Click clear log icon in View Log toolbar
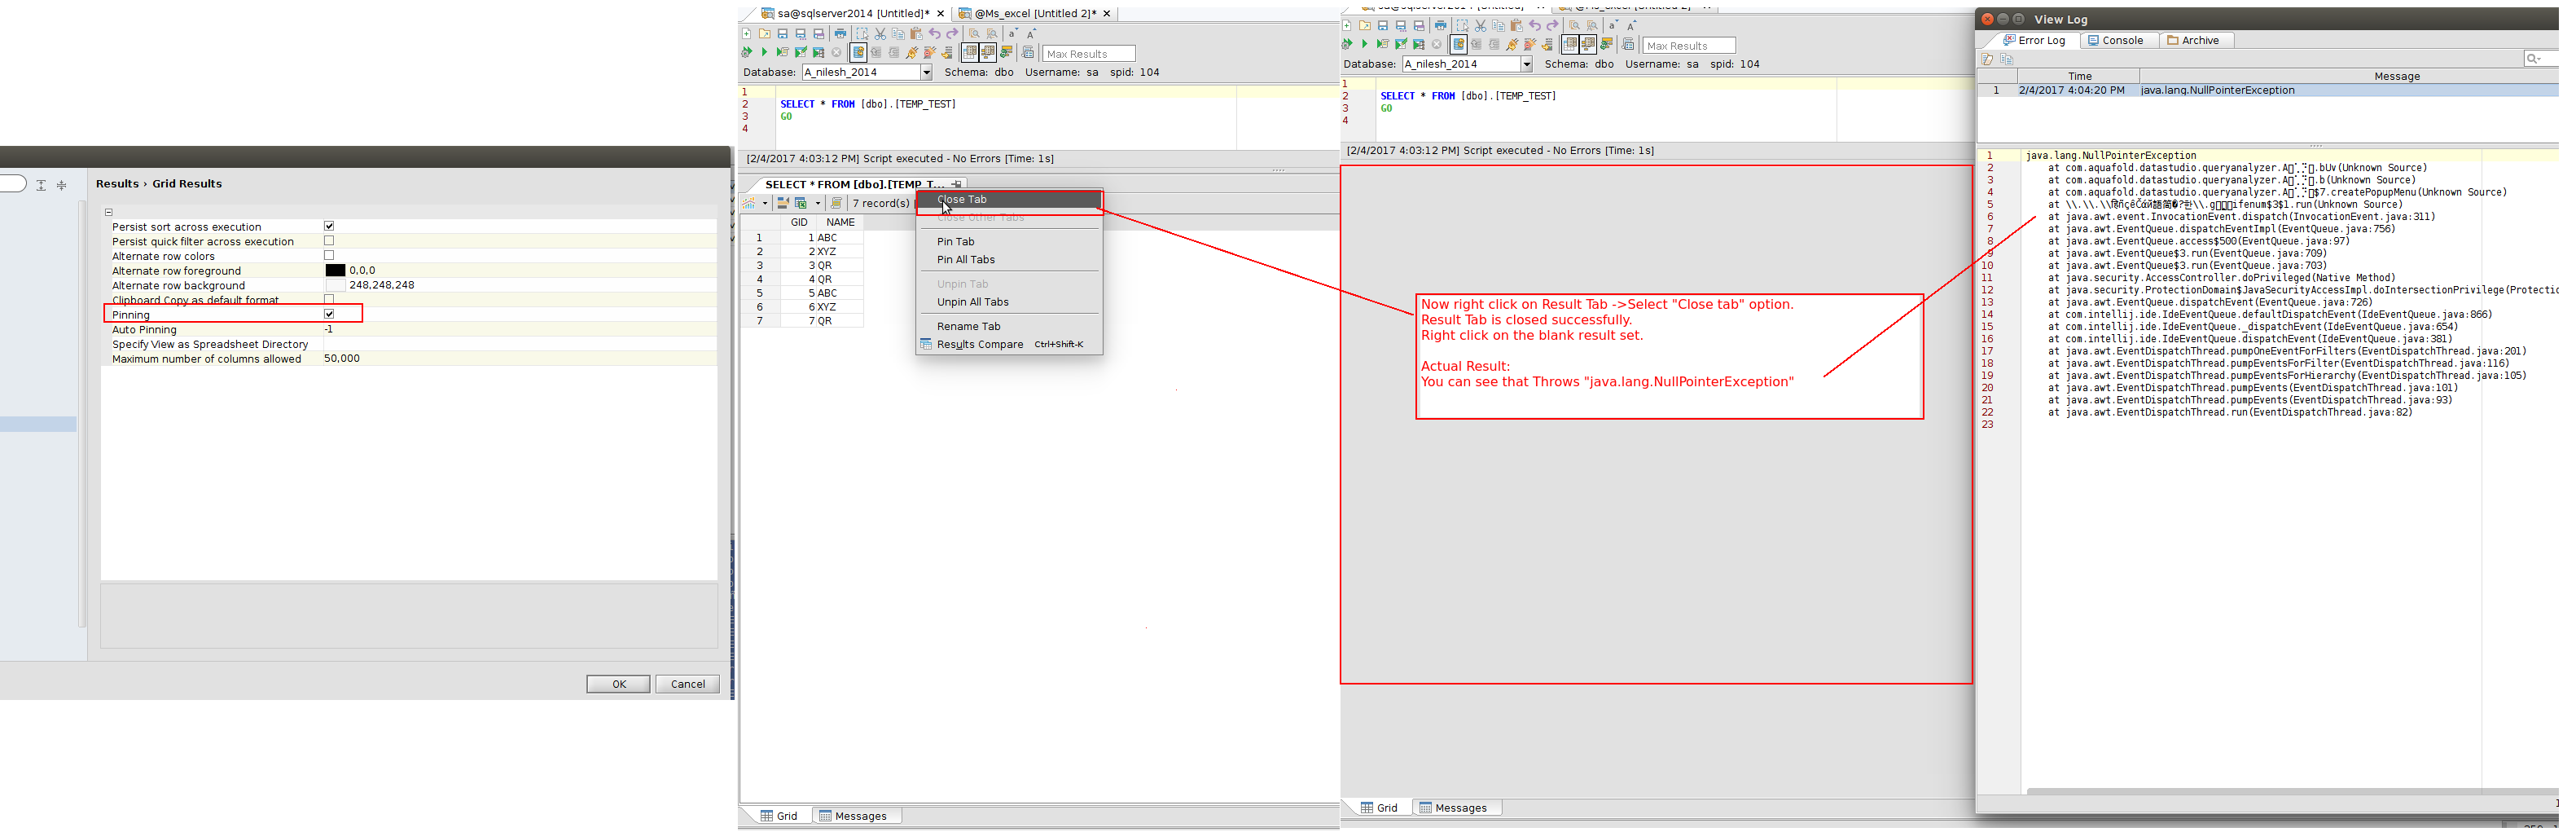Image resolution: width=2576 pixels, height=832 pixels. pos(1988,59)
